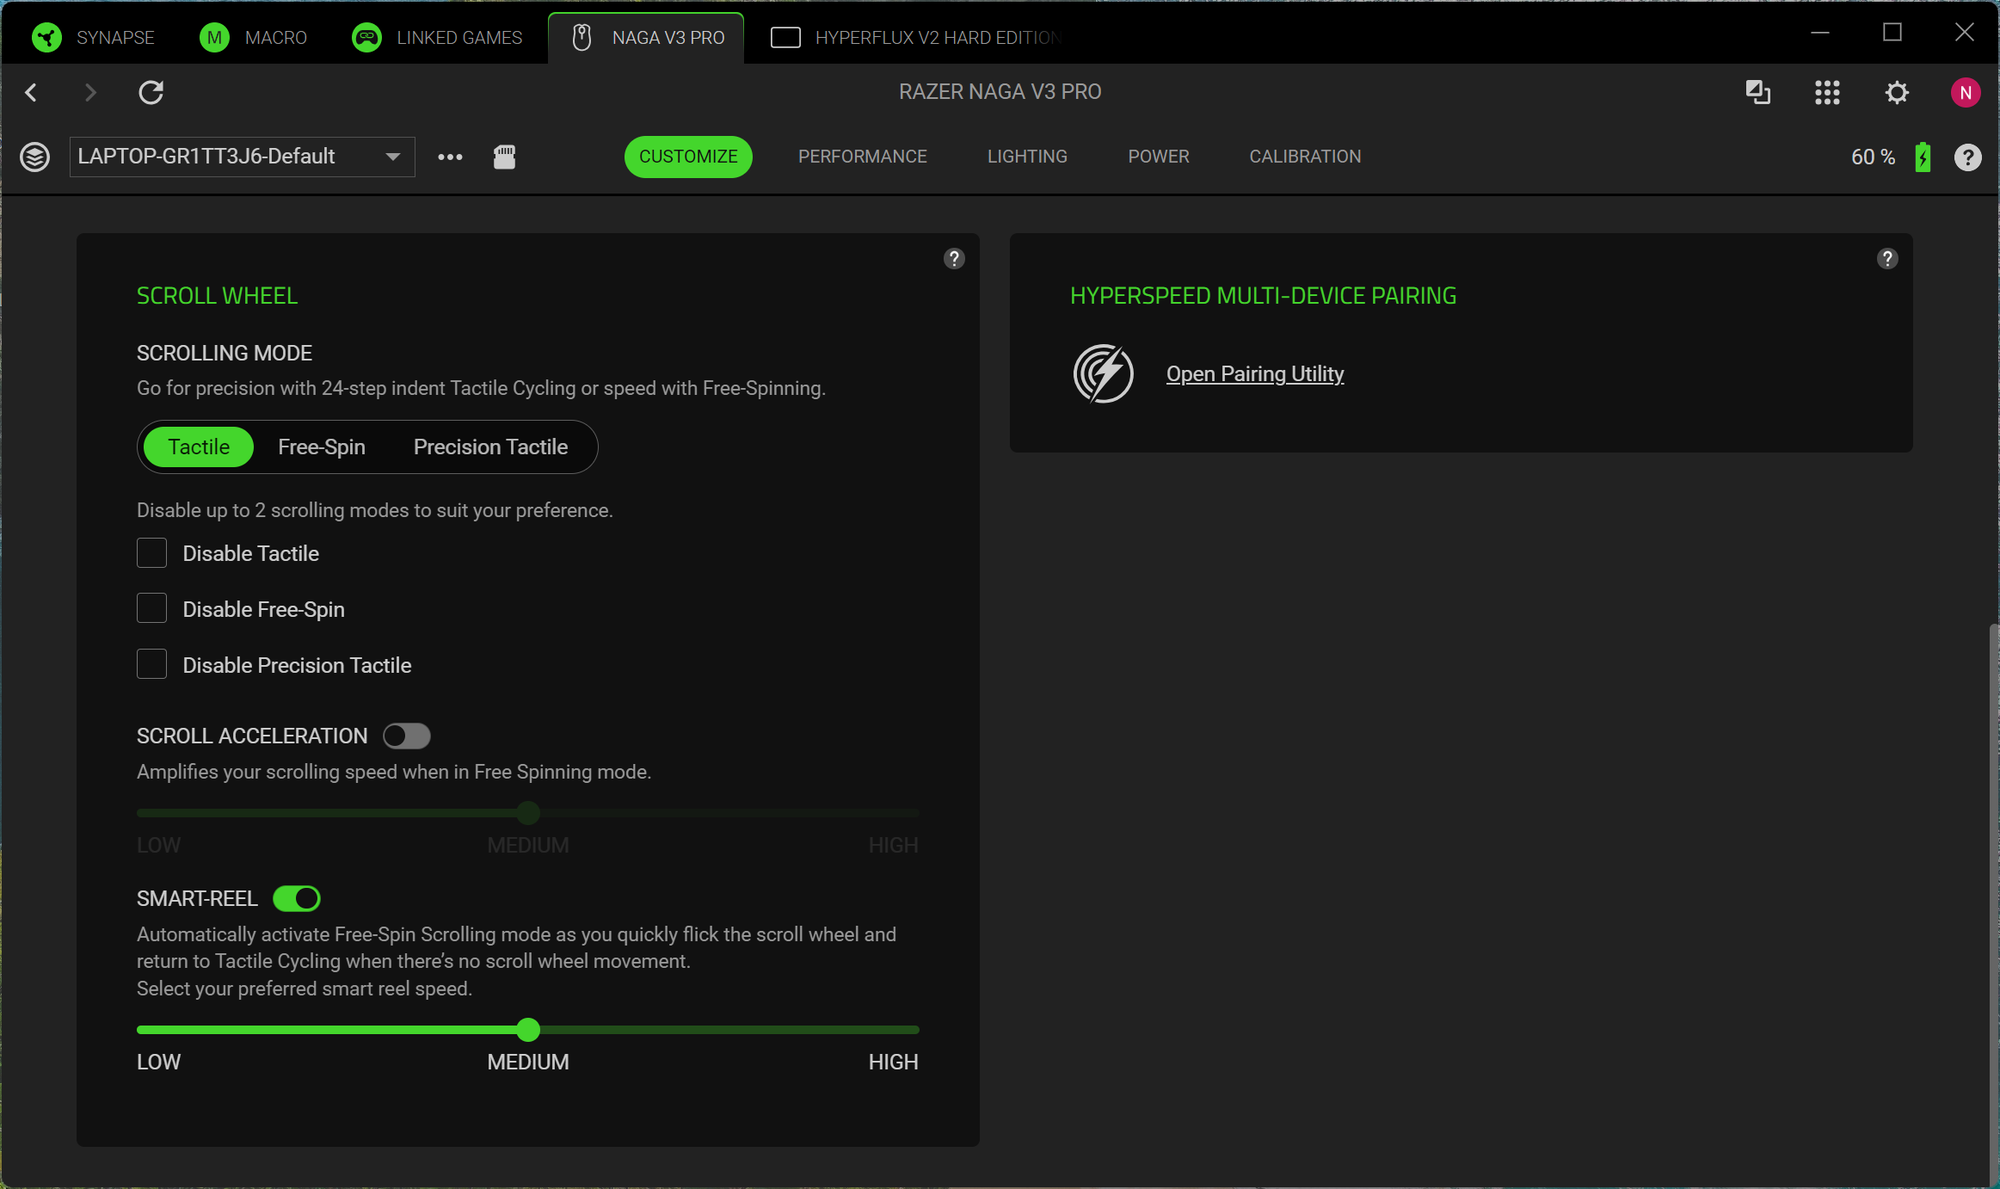Check Disable Free-Spin checkbox
2000x1189 pixels.
pyautogui.click(x=152, y=609)
